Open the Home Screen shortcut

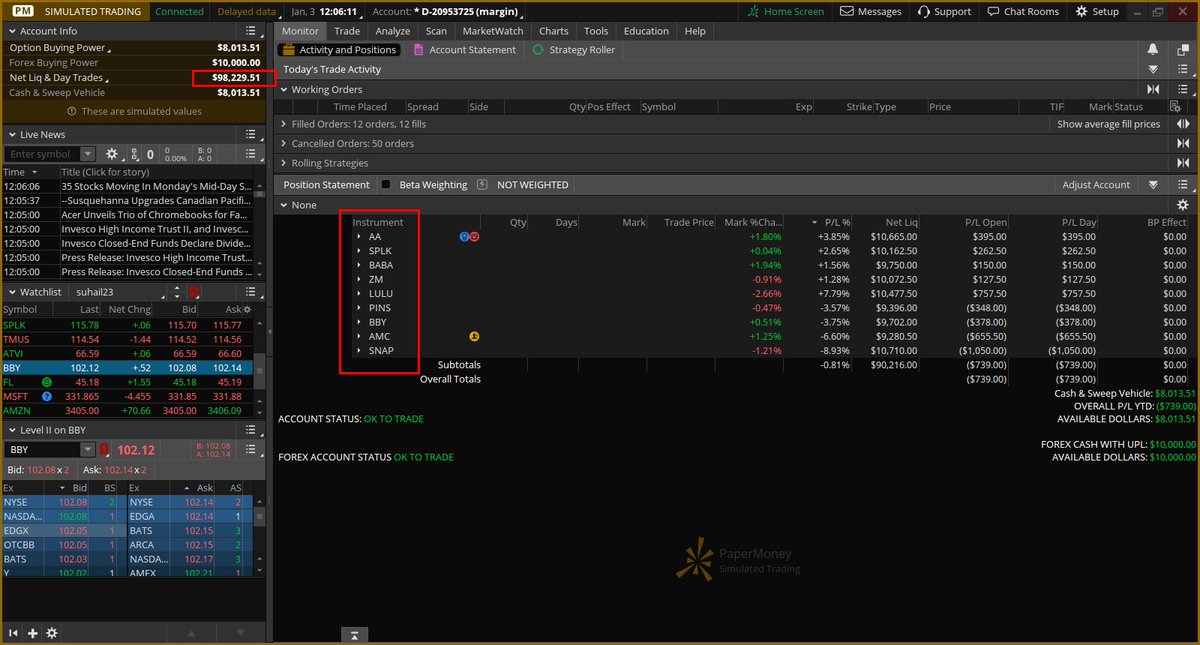click(787, 11)
